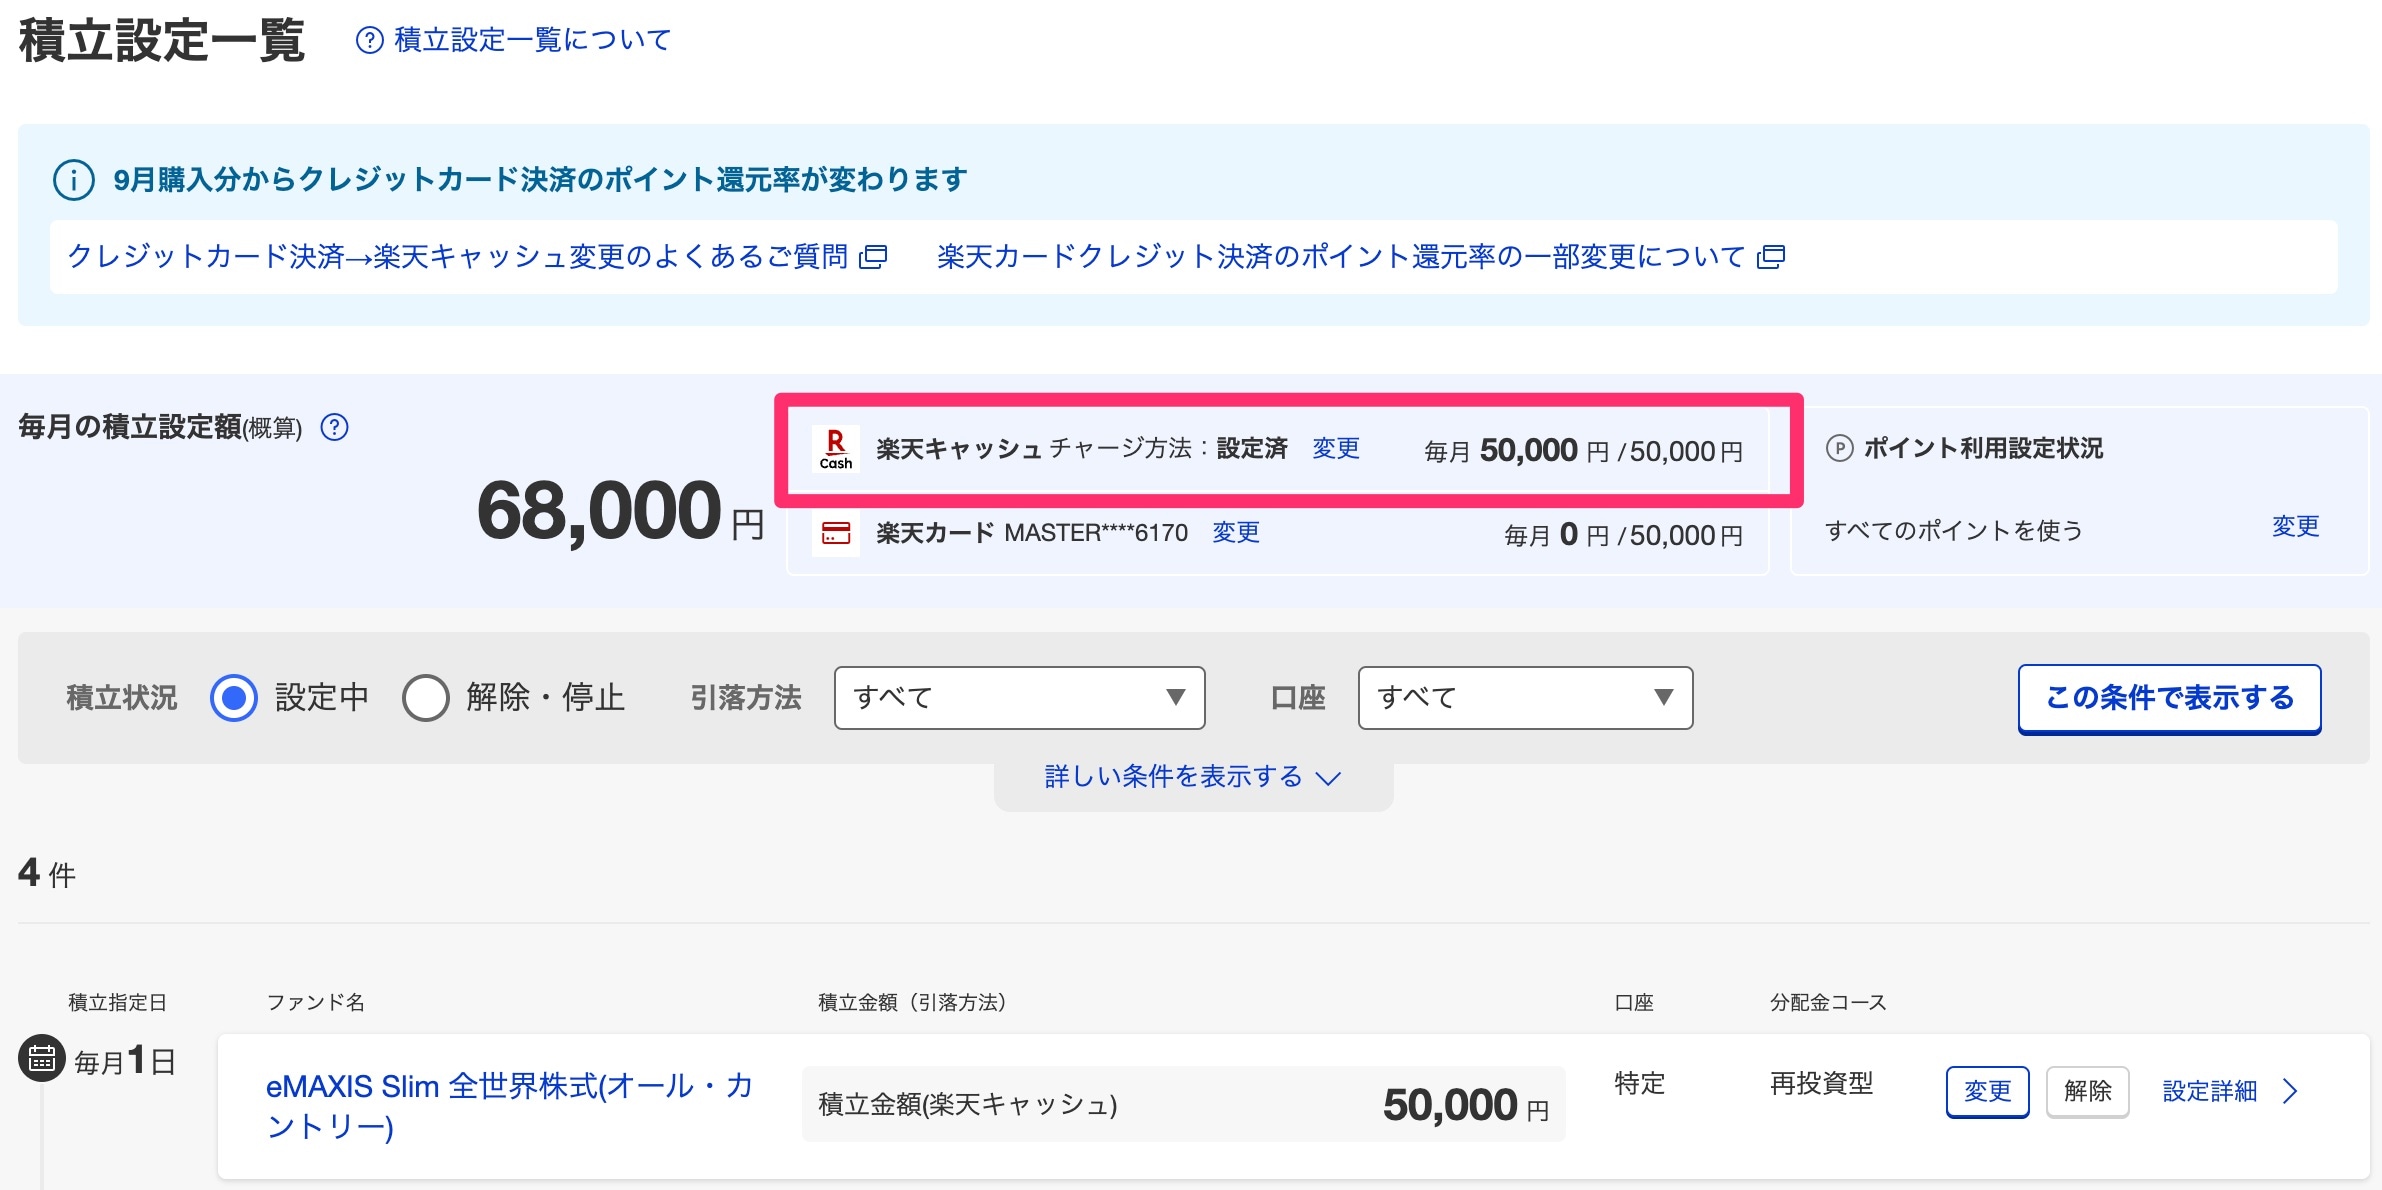Click the 積立指定日 column header
Viewport: 2382px width, 1190px height.
[117, 1003]
